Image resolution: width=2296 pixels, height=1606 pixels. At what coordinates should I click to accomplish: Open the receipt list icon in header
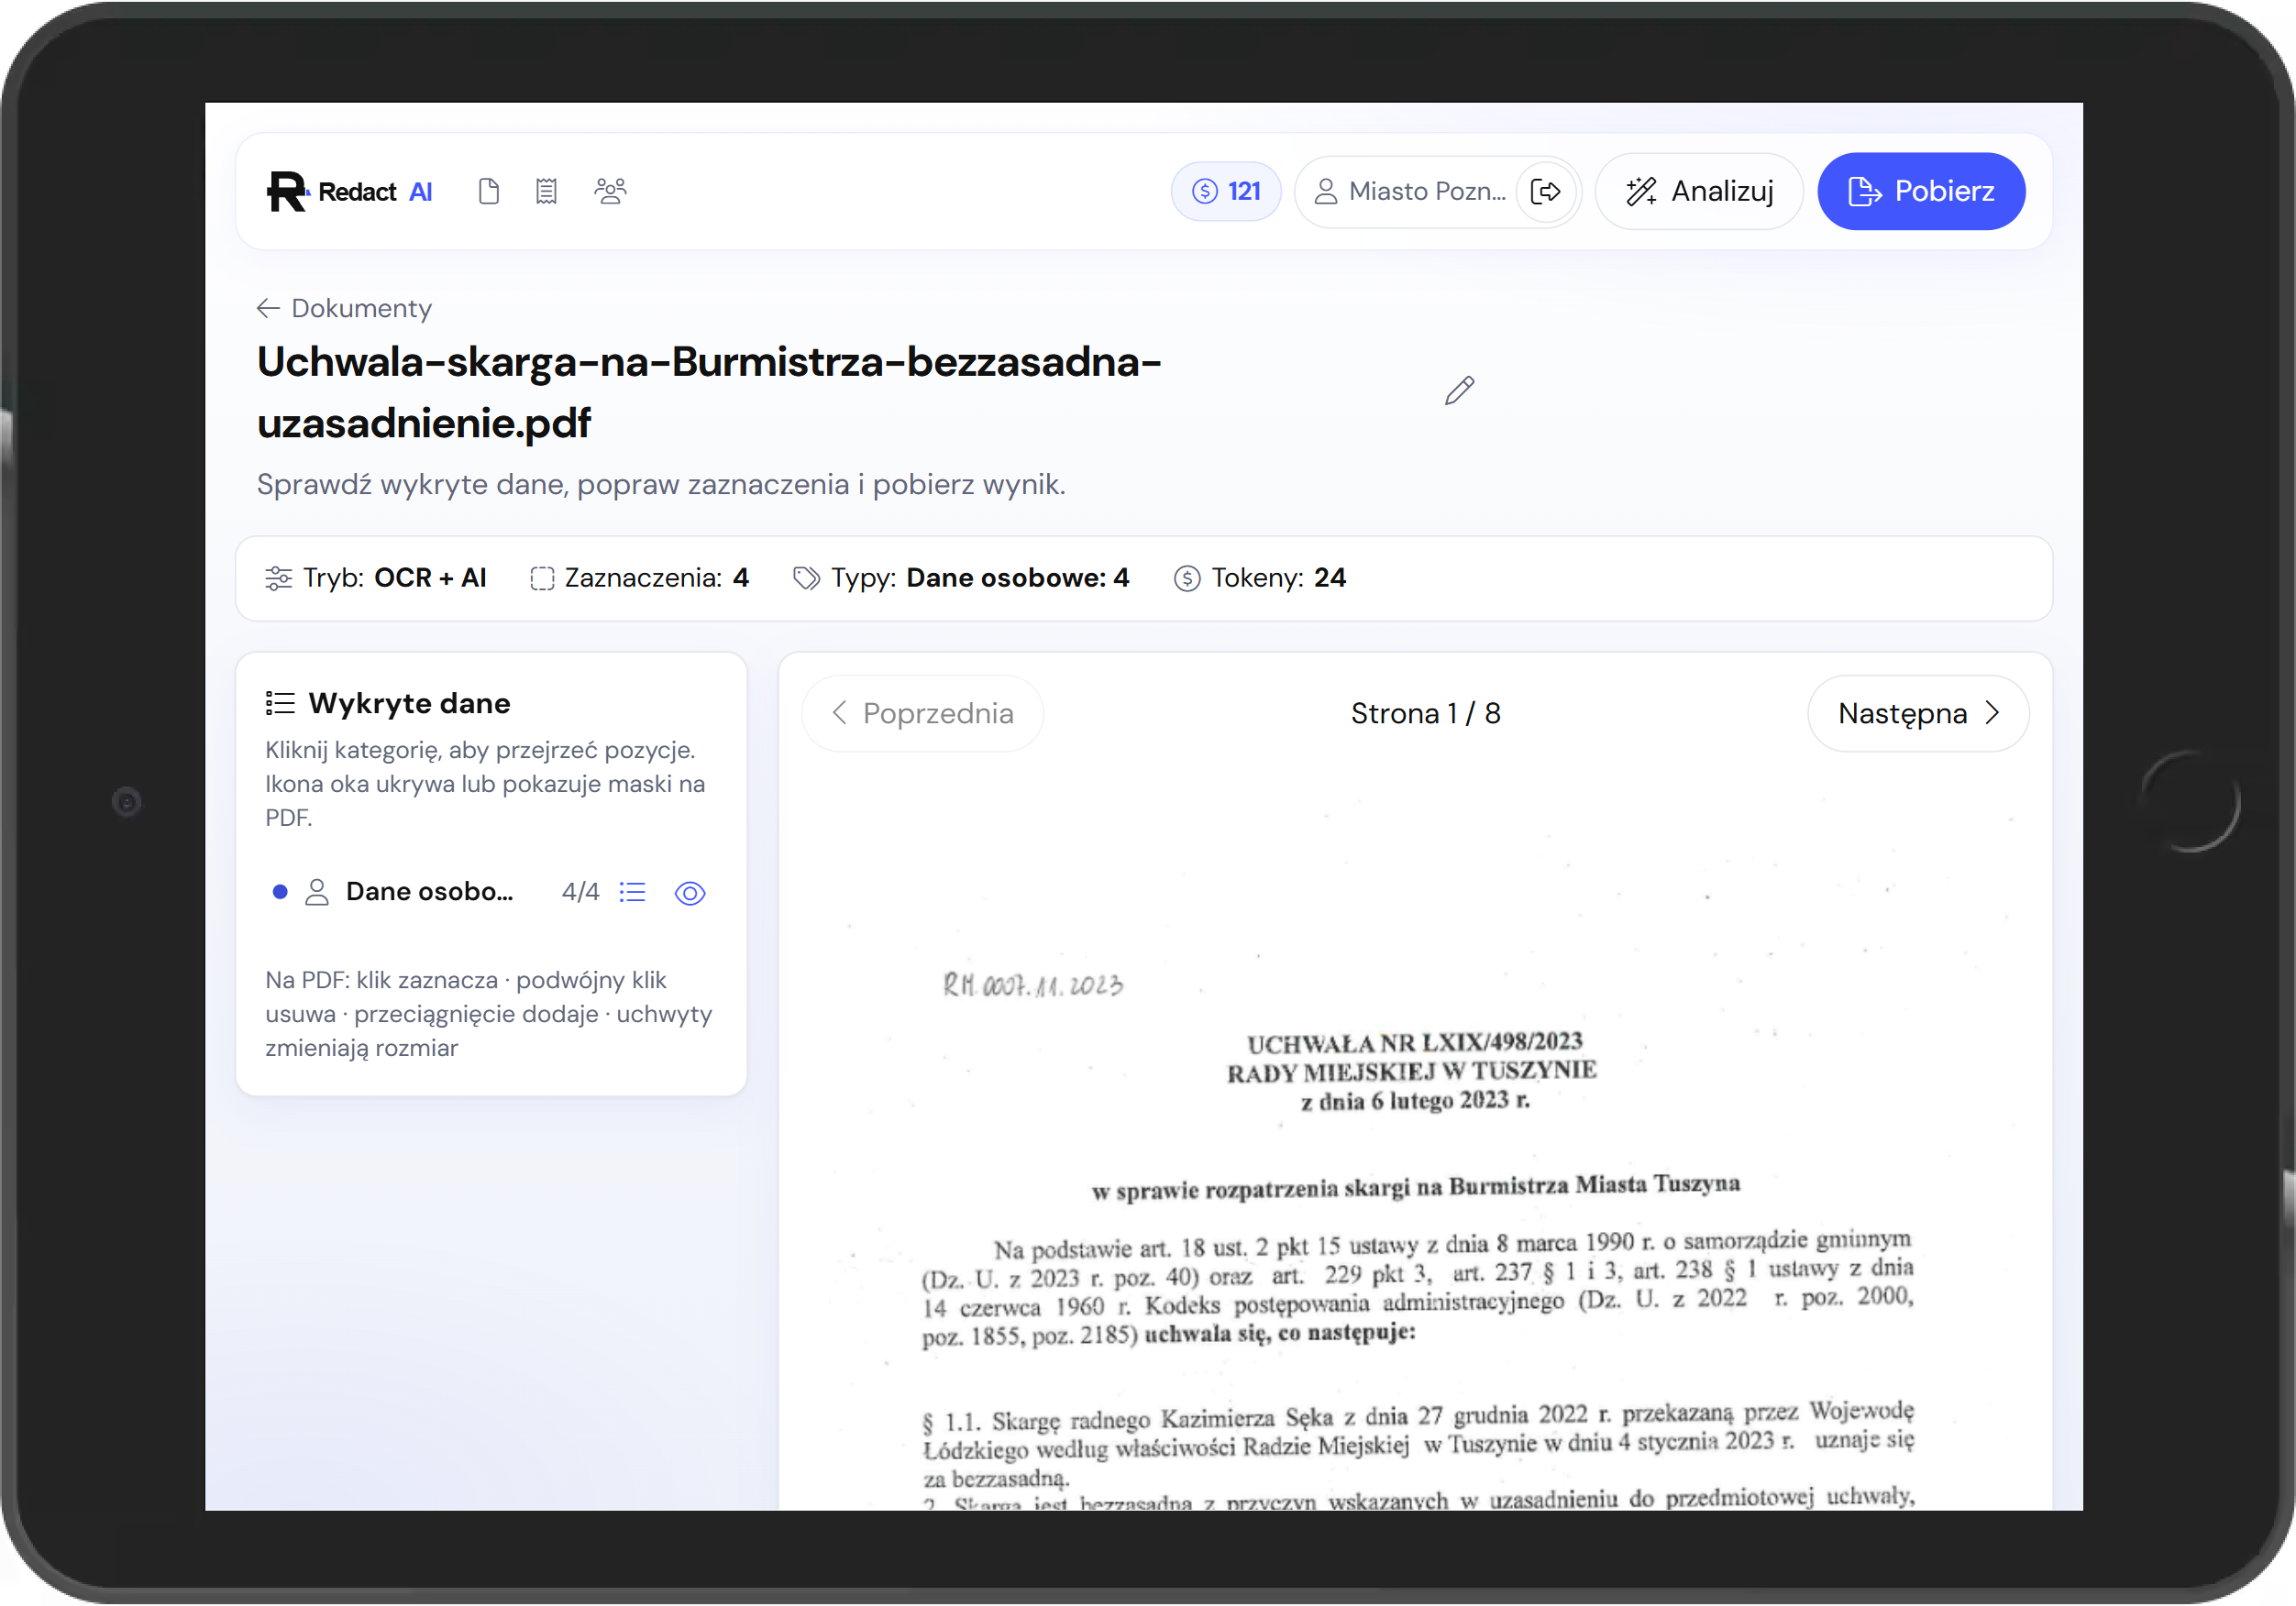coord(546,191)
